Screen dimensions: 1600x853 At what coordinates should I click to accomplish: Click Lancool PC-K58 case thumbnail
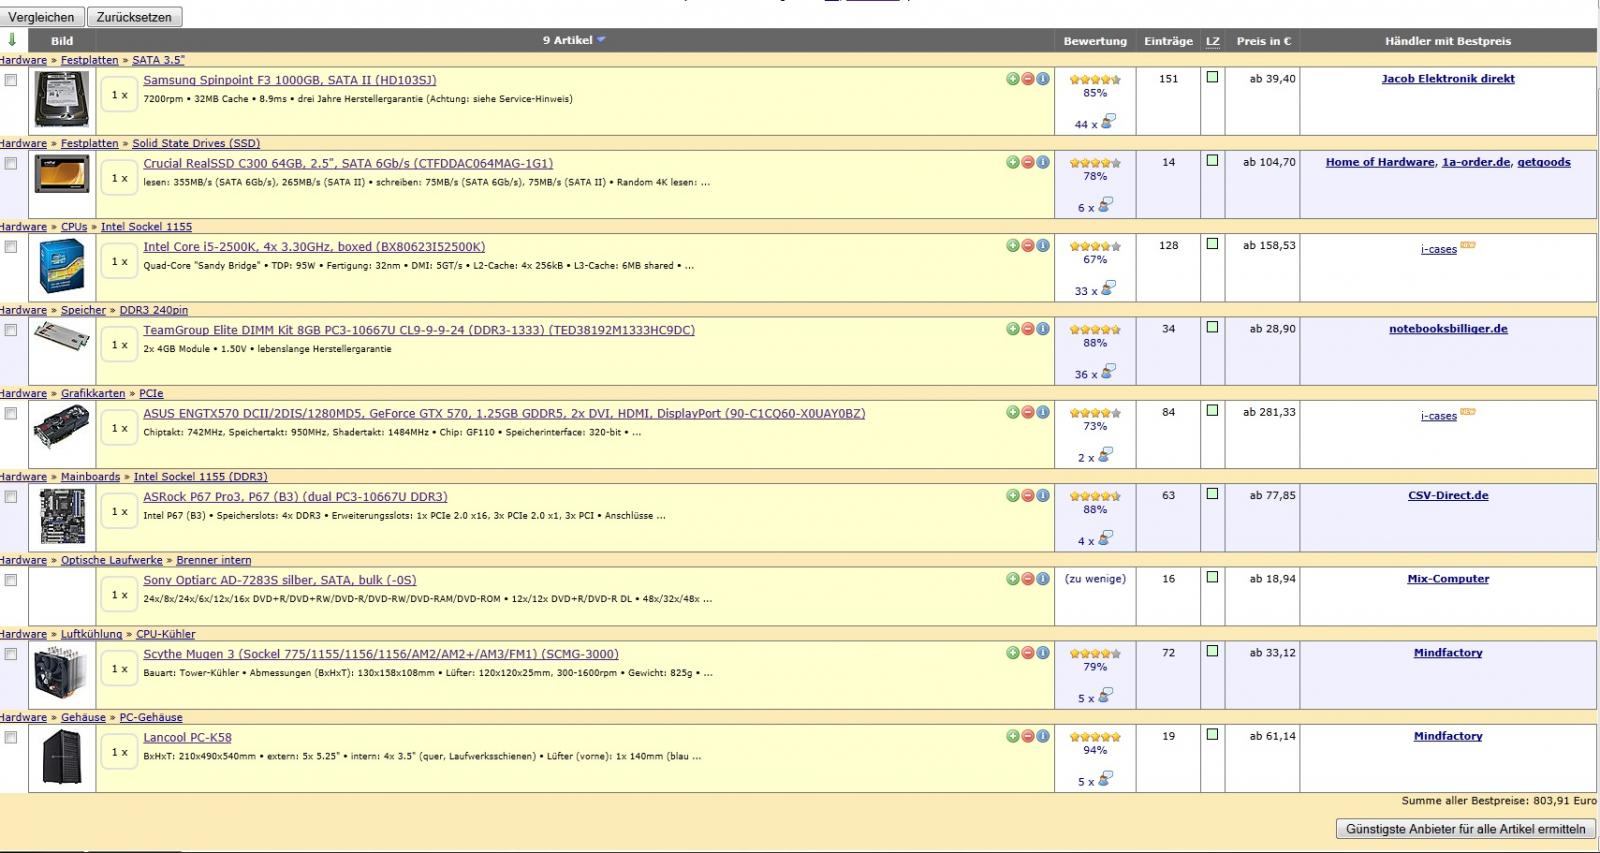[62, 757]
